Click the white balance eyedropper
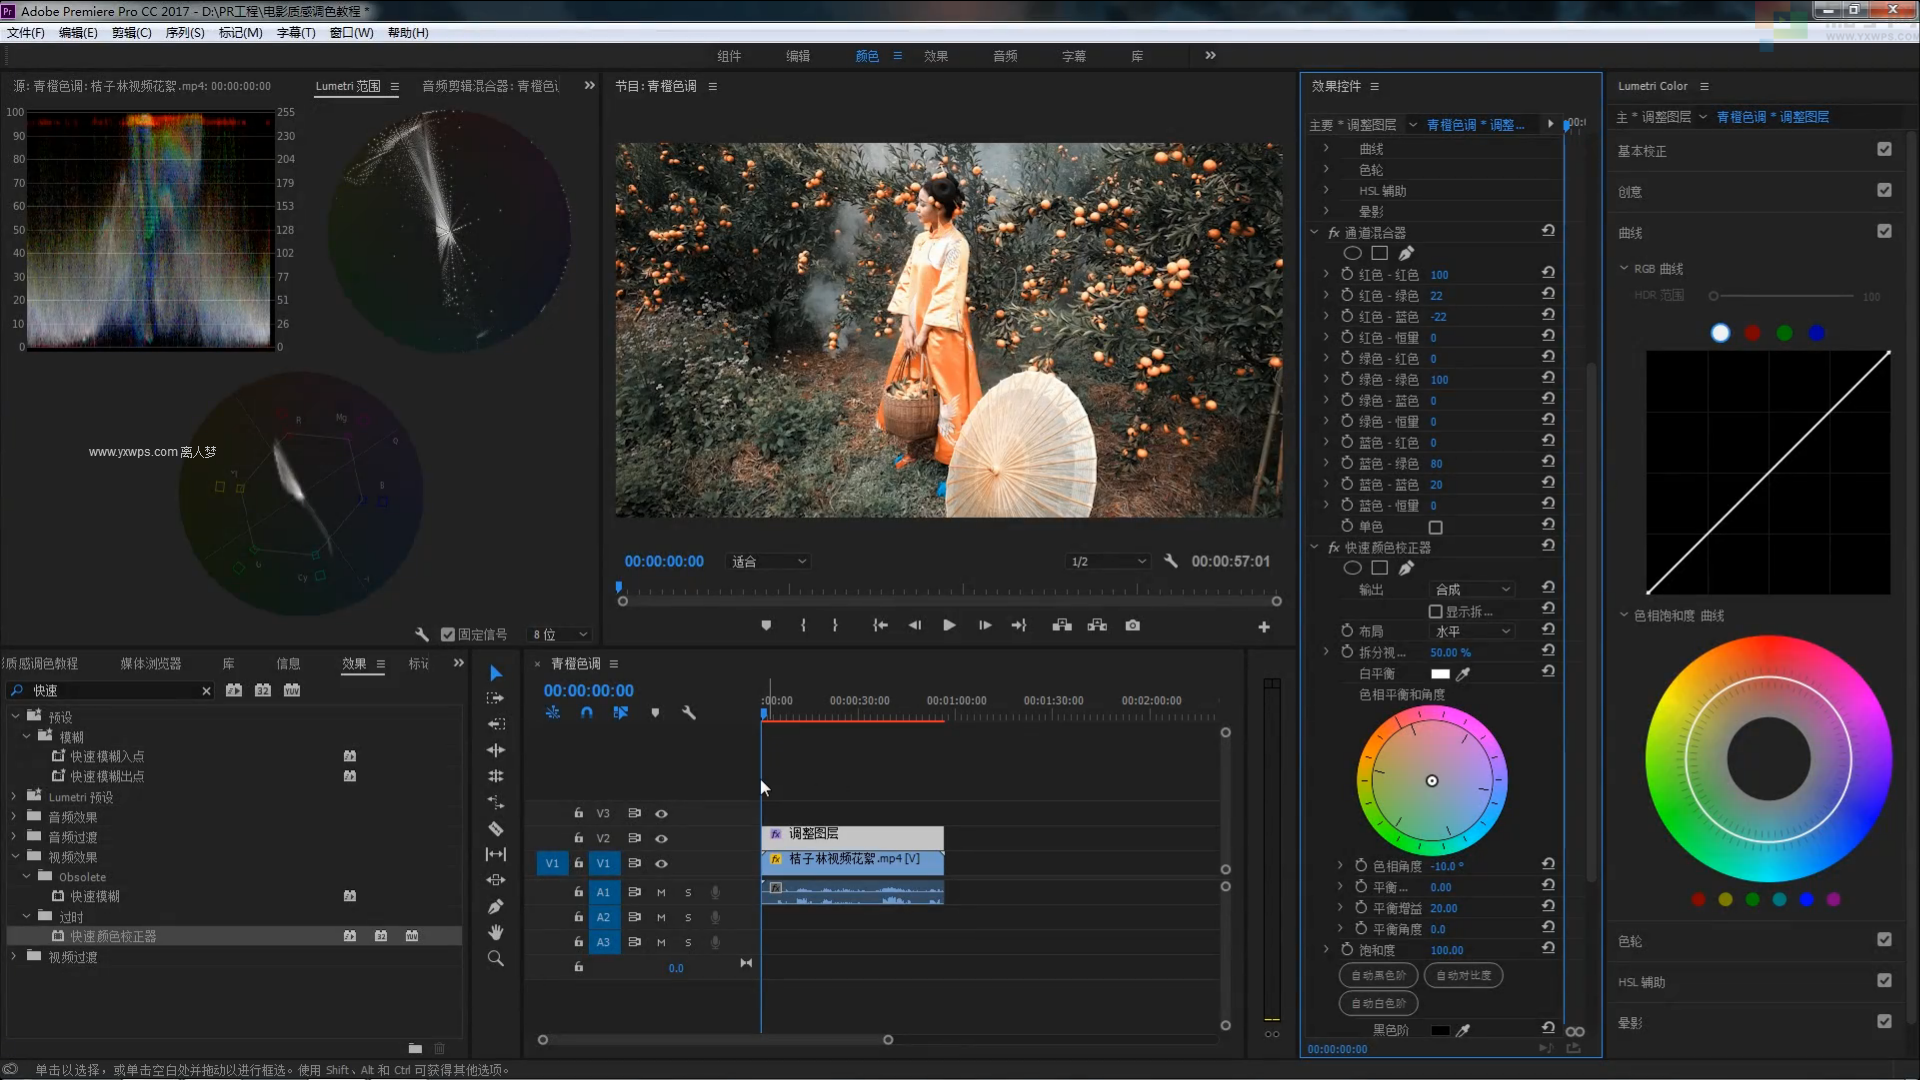This screenshot has height=1080, width=1920. click(1463, 674)
